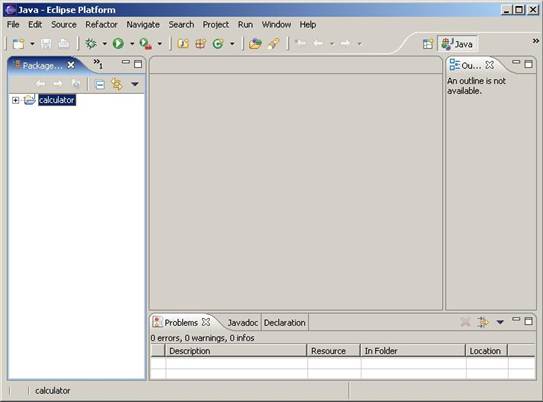Maximize the Outline panel
This screenshot has width=543, height=402.
pos(528,64)
